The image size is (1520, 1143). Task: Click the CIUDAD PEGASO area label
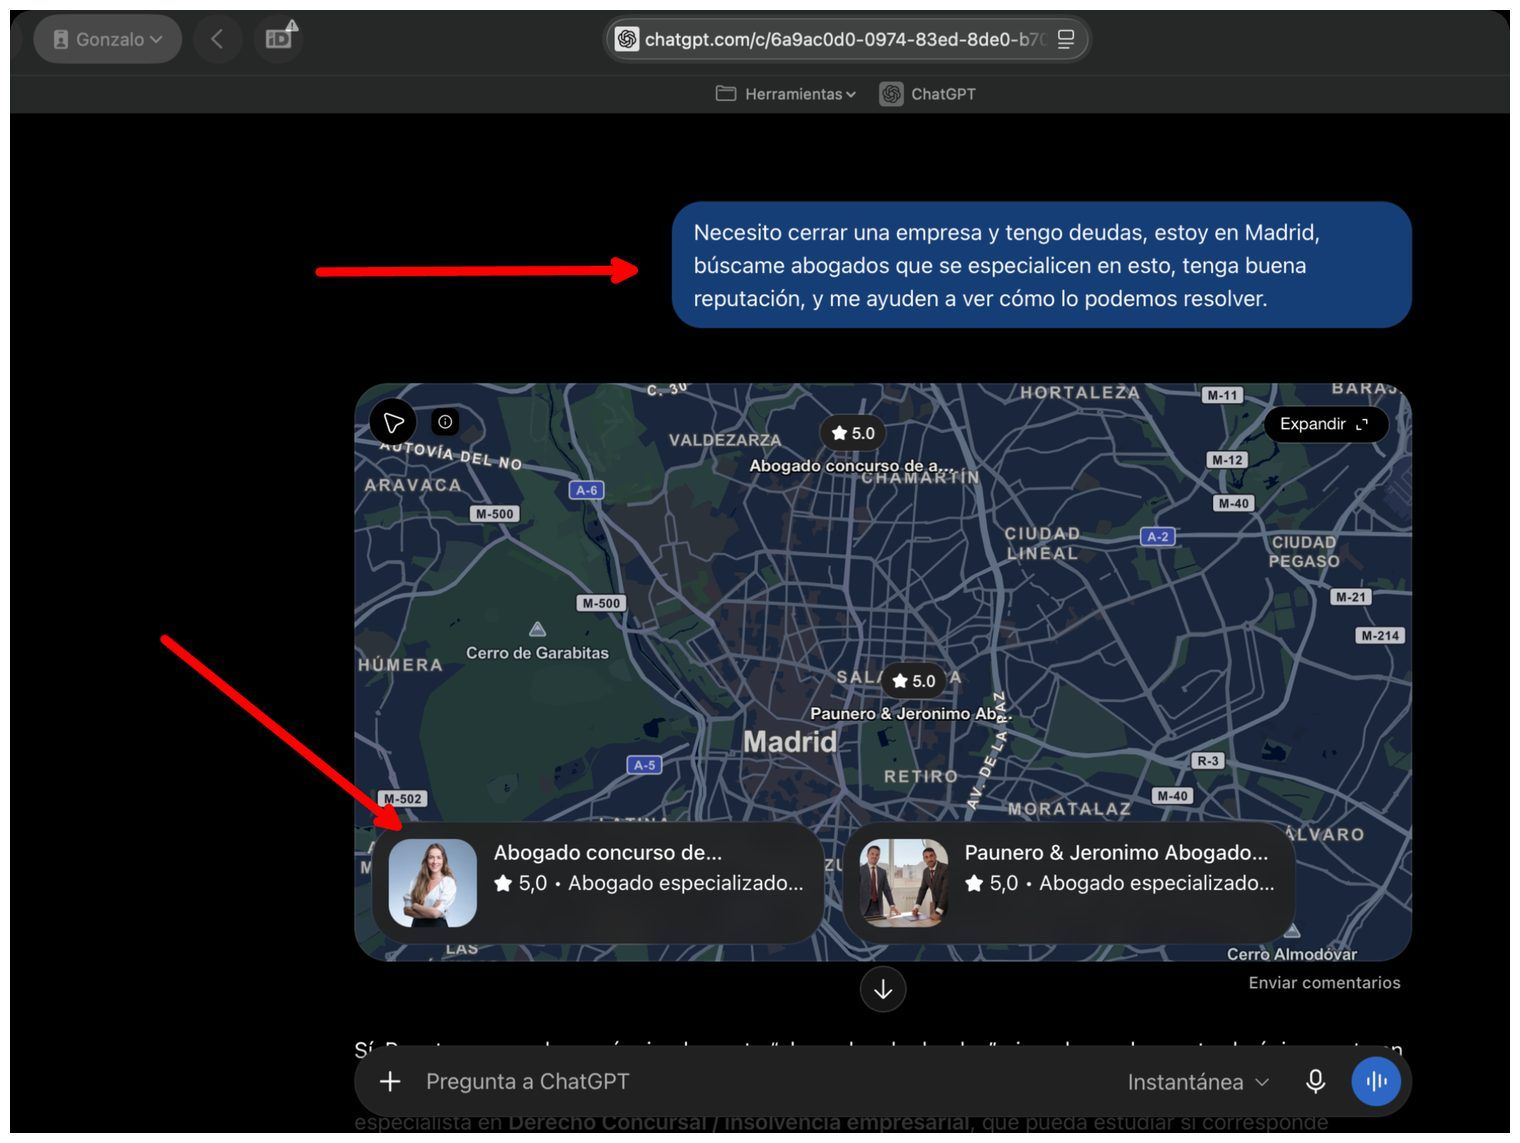[x=1304, y=552]
